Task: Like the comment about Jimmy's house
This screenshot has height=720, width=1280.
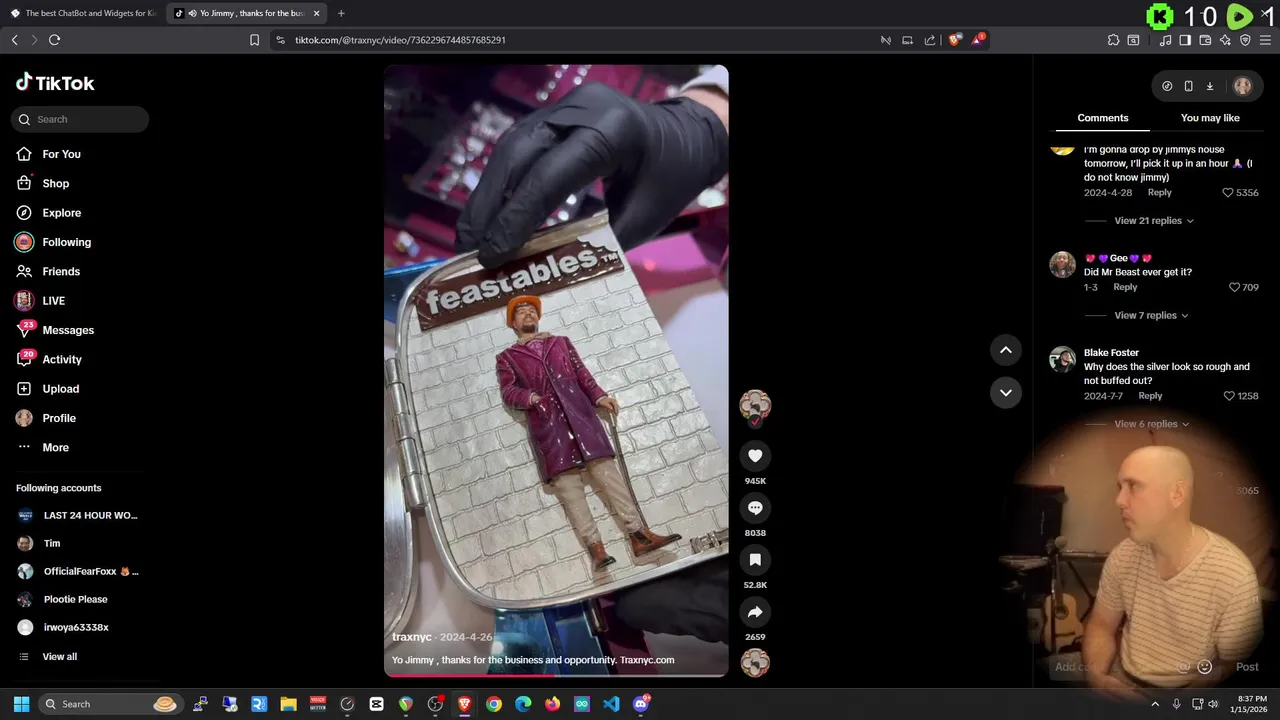Action: click(x=1228, y=192)
